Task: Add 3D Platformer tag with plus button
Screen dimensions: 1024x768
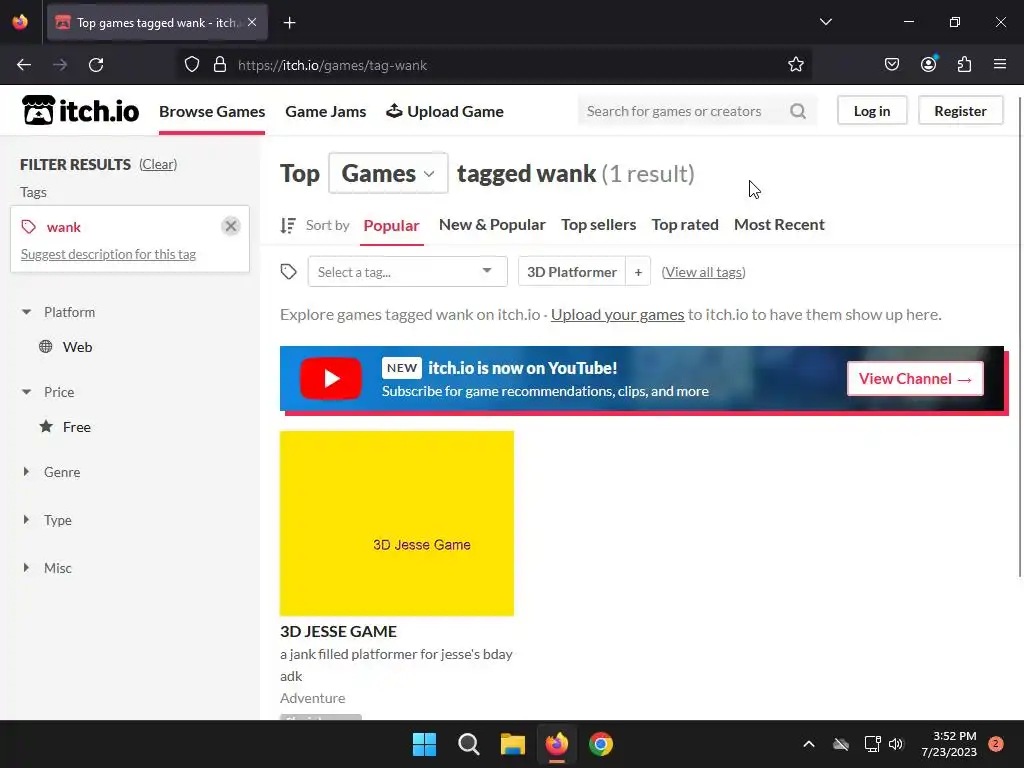Action: pyautogui.click(x=638, y=272)
